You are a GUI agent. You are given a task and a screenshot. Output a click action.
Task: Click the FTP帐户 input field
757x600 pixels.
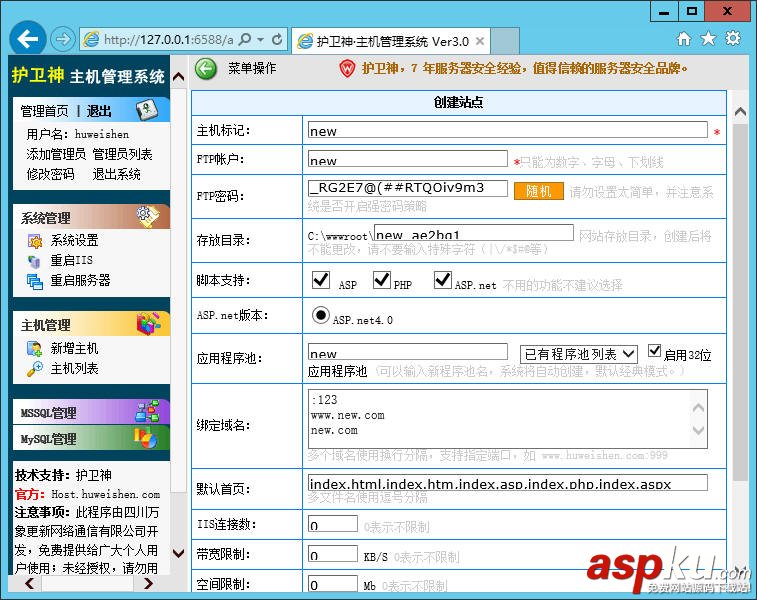pos(407,159)
